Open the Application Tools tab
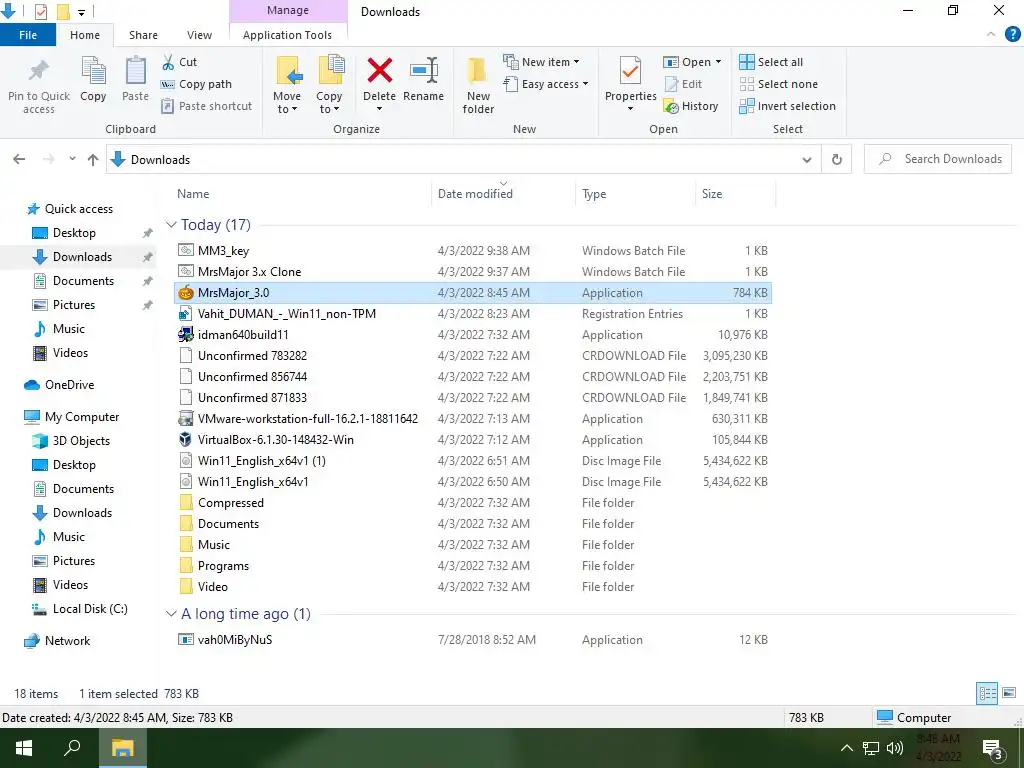Screen dimensions: 1024x768 pos(287,35)
